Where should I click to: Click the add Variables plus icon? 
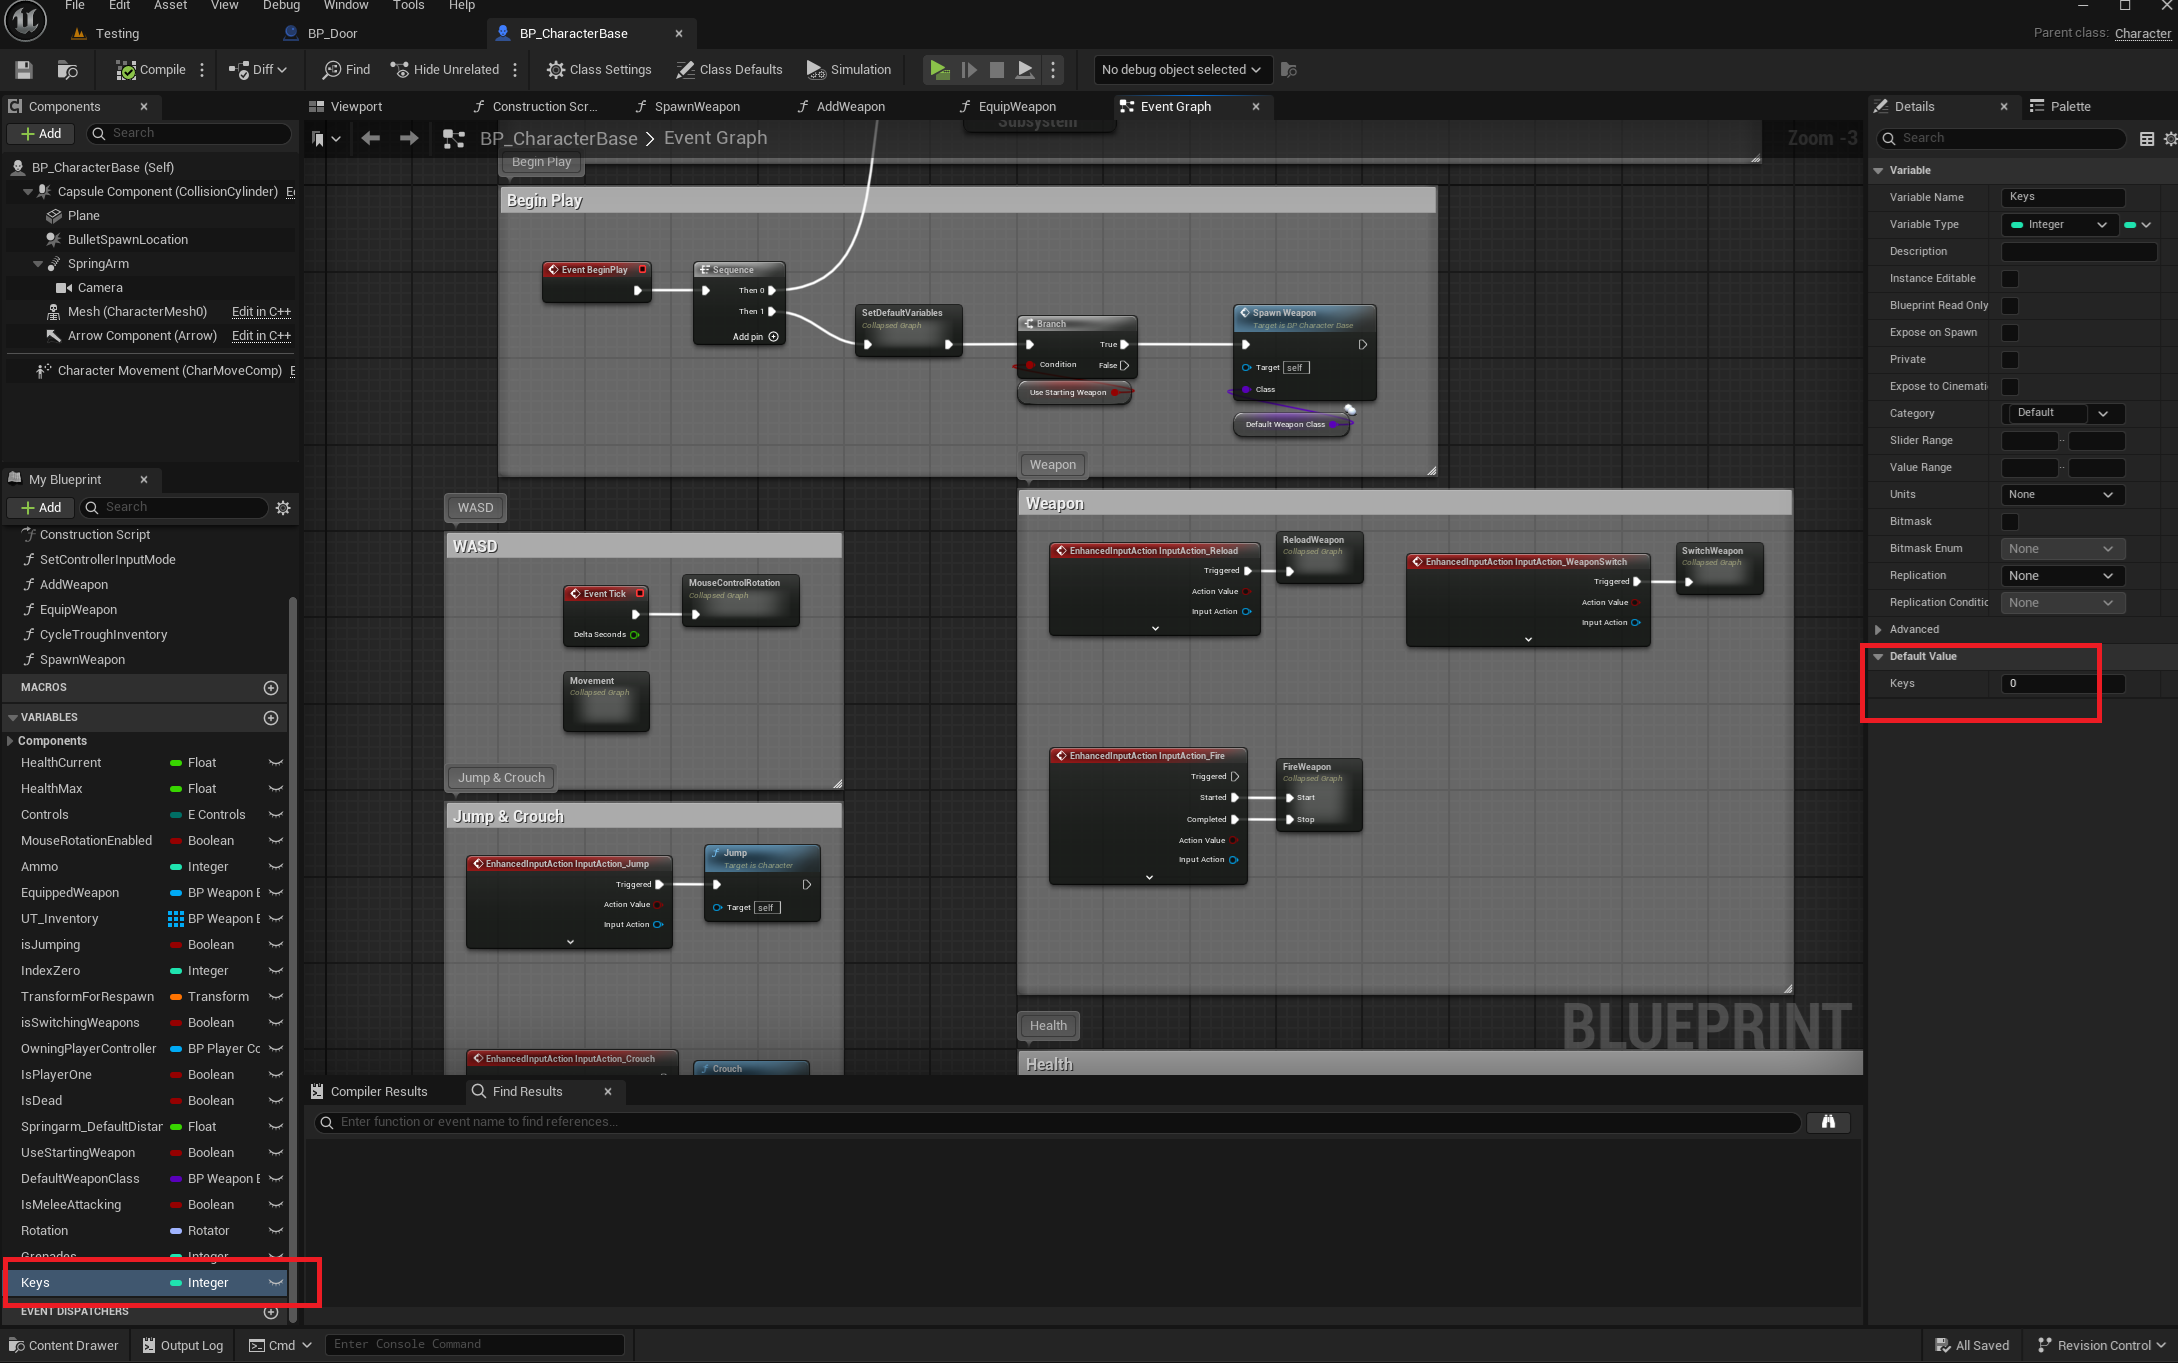[270, 718]
